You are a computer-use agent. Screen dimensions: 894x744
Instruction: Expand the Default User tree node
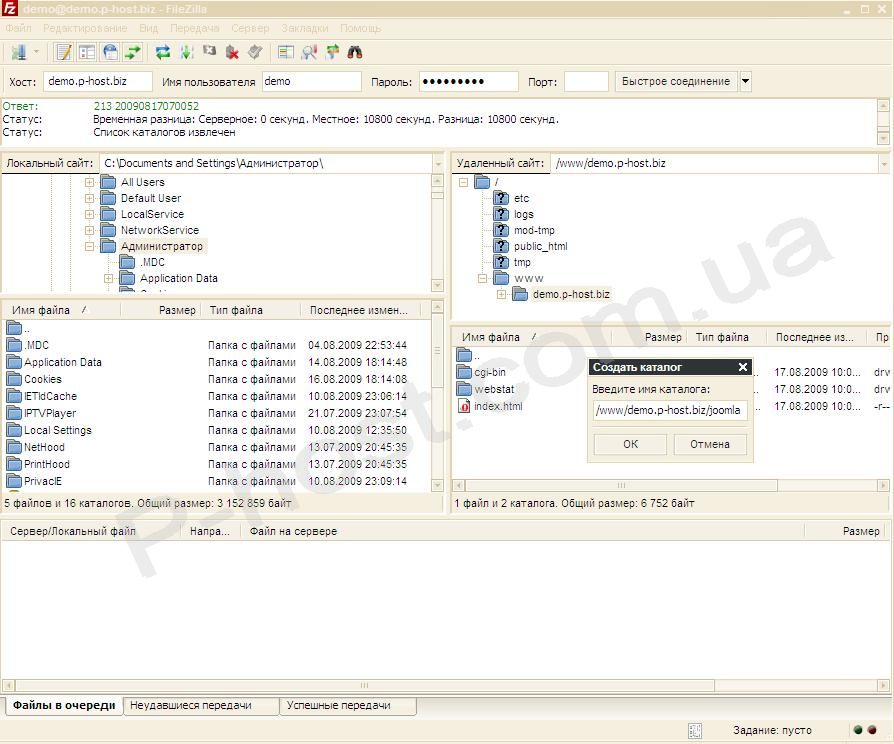90,198
